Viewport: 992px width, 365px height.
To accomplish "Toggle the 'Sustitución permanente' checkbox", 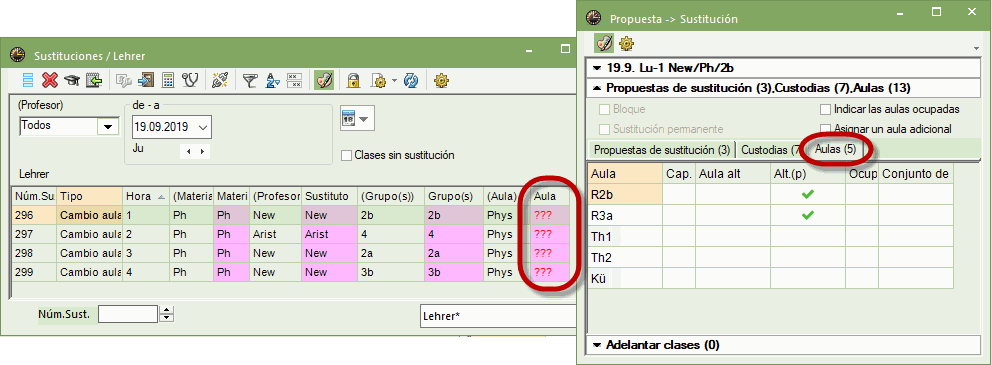I will click(x=605, y=129).
